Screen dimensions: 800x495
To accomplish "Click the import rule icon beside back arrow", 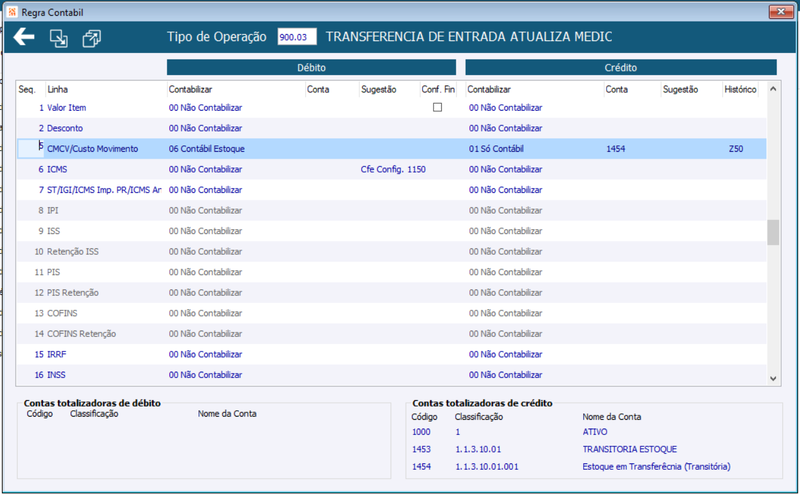I will click(x=58, y=38).
